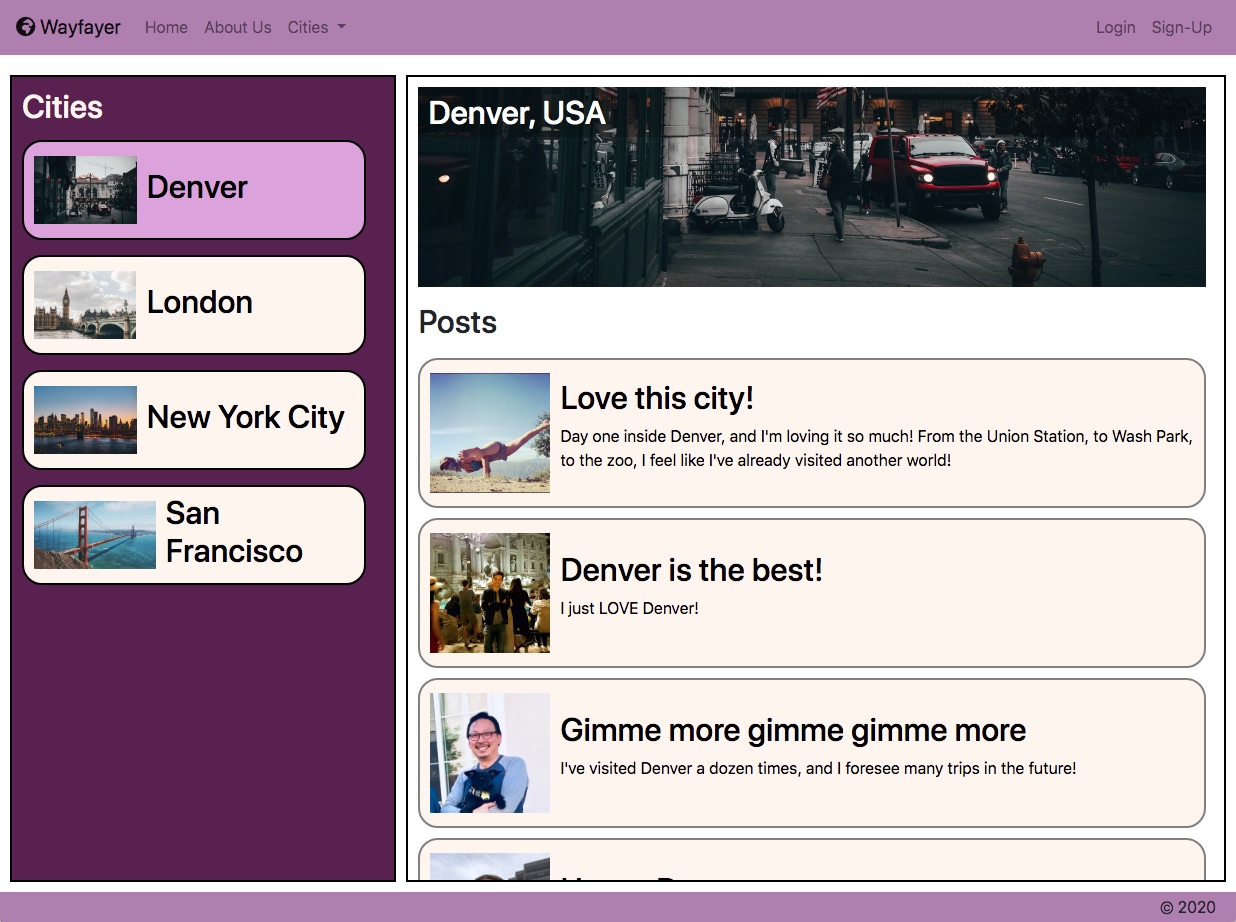Viewport: 1236px width, 922px height.
Task: Click the "I've visited Denver a dozen times" text
Action: (x=818, y=768)
